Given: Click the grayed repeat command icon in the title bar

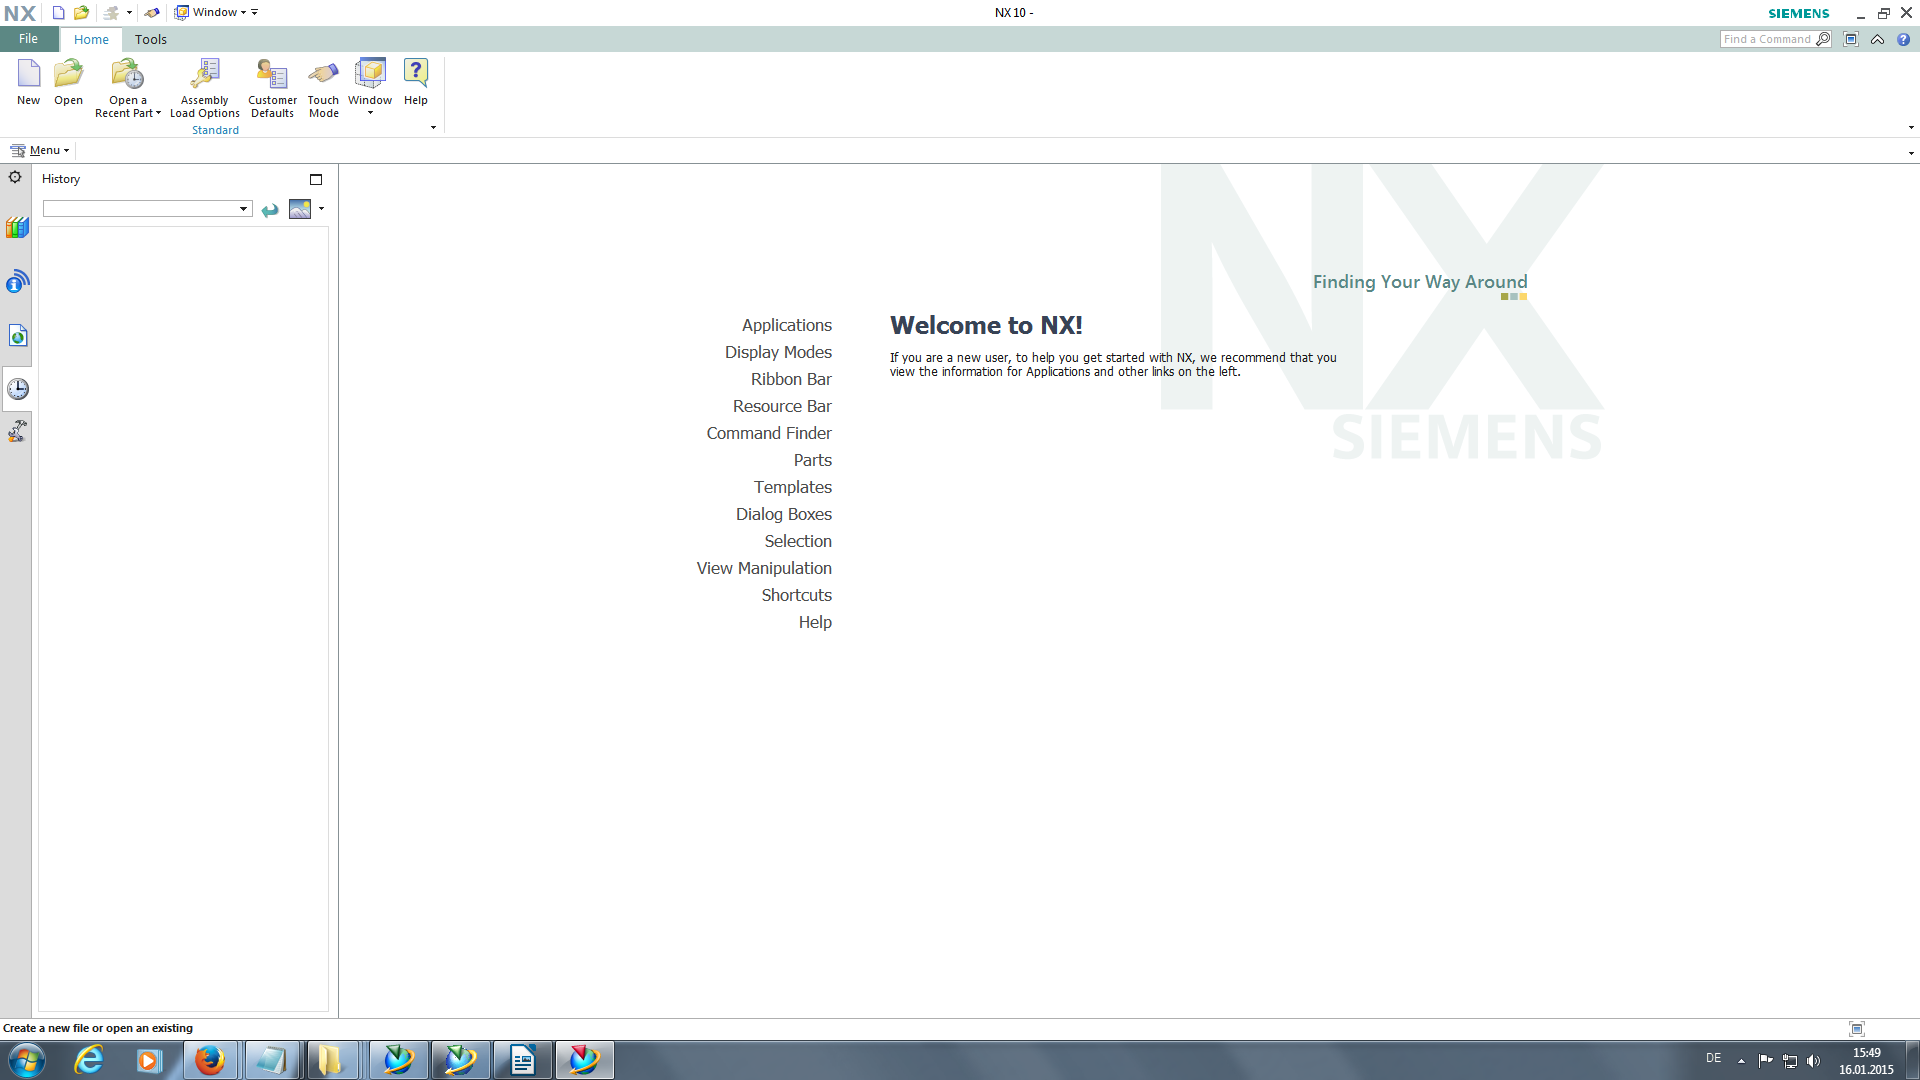Looking at the screenshot, I should [112, 13].
